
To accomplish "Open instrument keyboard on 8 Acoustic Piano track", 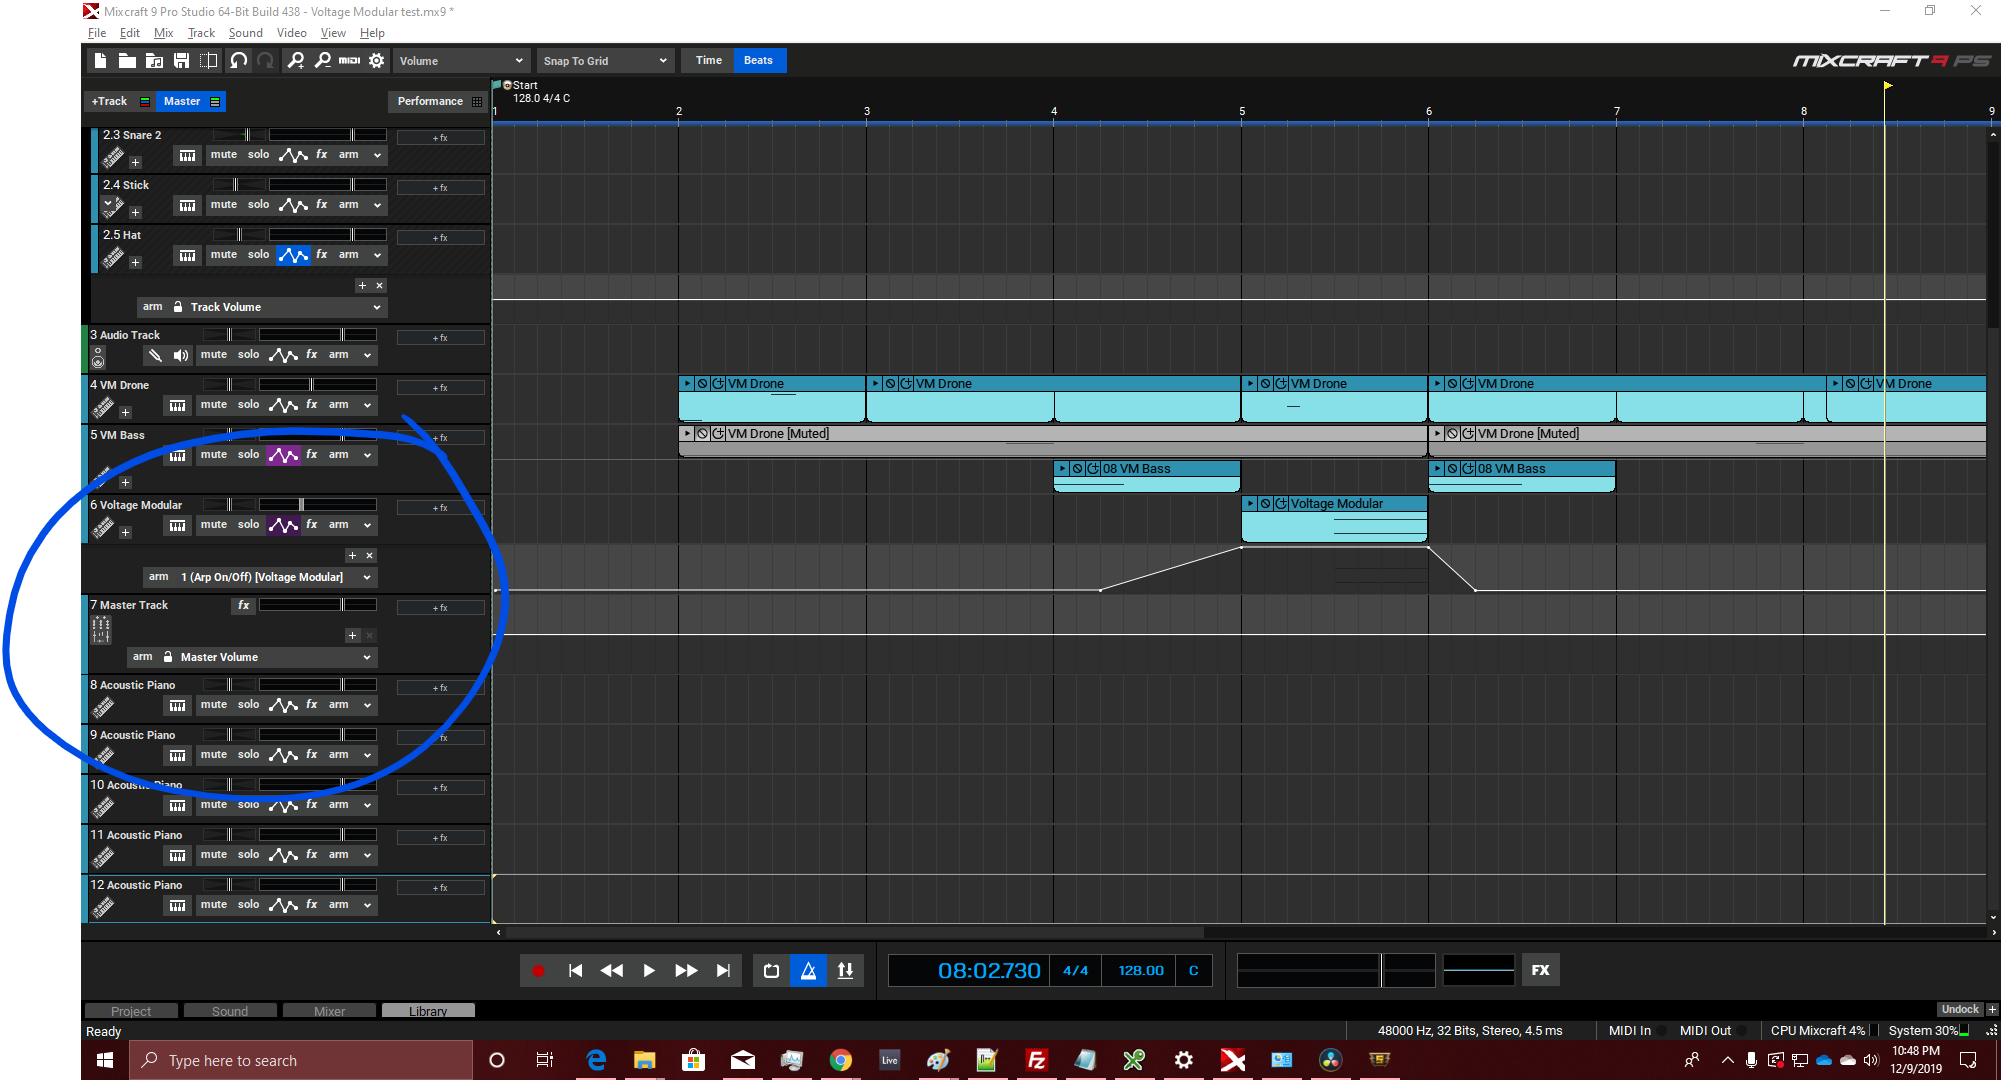I will point(177,705).
